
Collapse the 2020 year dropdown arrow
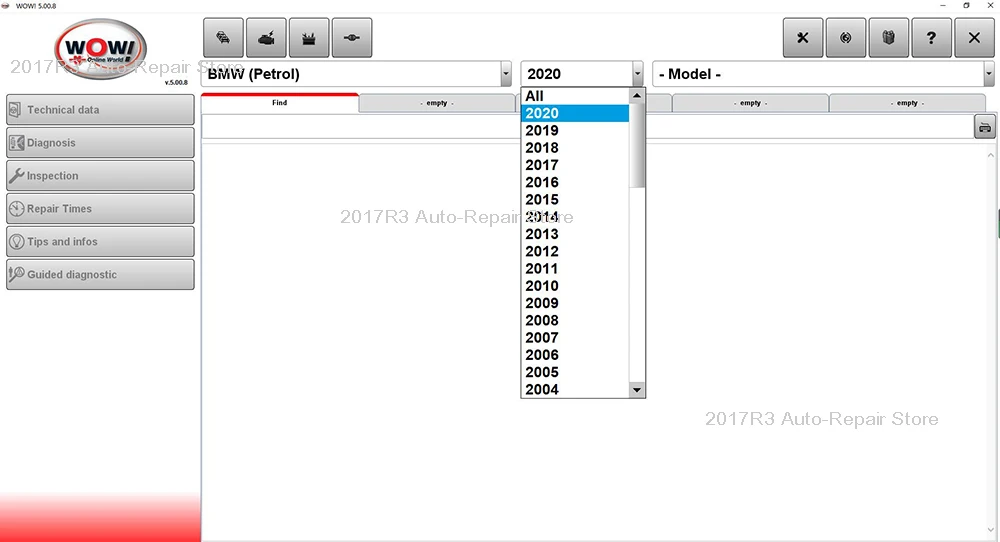[x=638, y=74]
